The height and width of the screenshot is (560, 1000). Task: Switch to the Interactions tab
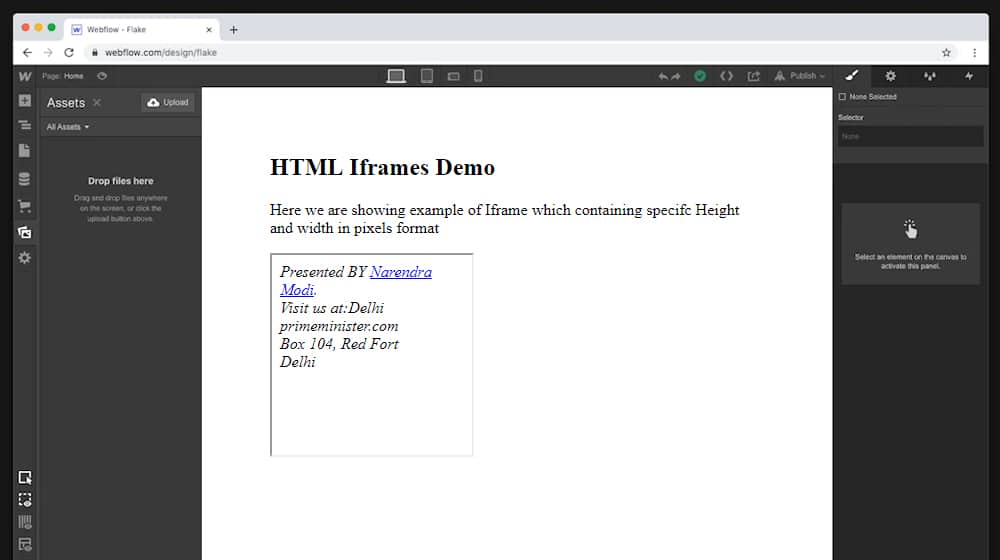[969, 76]
